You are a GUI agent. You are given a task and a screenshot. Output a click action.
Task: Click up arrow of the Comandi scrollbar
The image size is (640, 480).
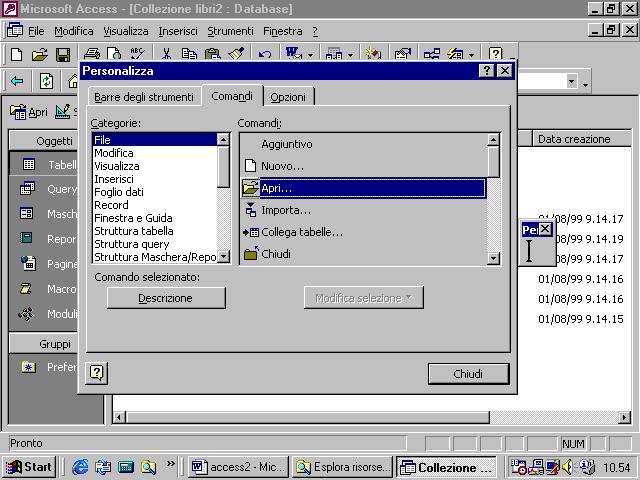click(x=493, y=140)
